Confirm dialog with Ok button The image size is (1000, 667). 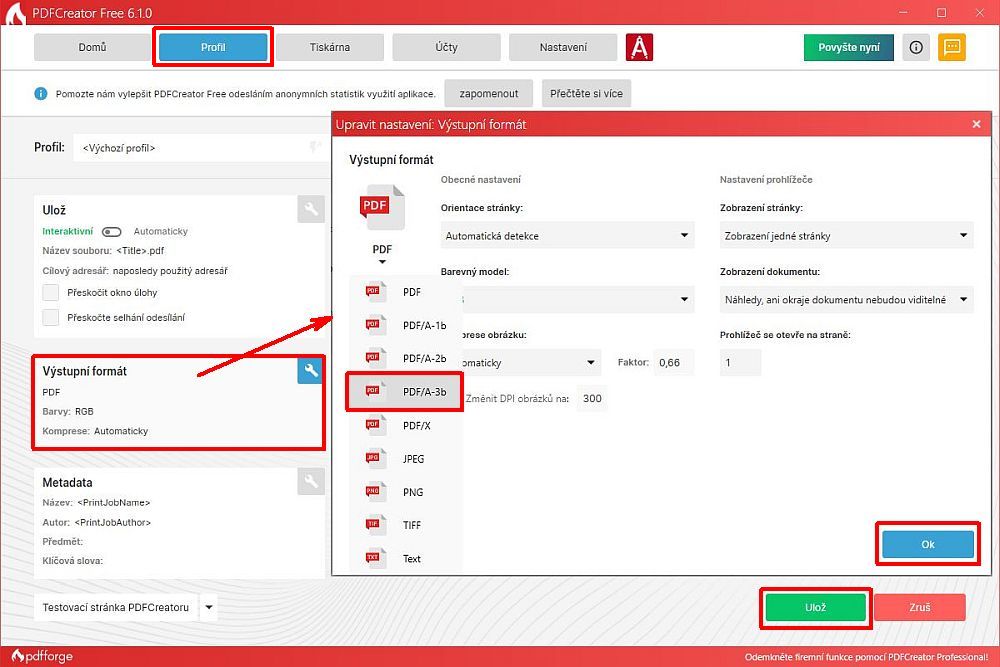[x=927, y=544]
